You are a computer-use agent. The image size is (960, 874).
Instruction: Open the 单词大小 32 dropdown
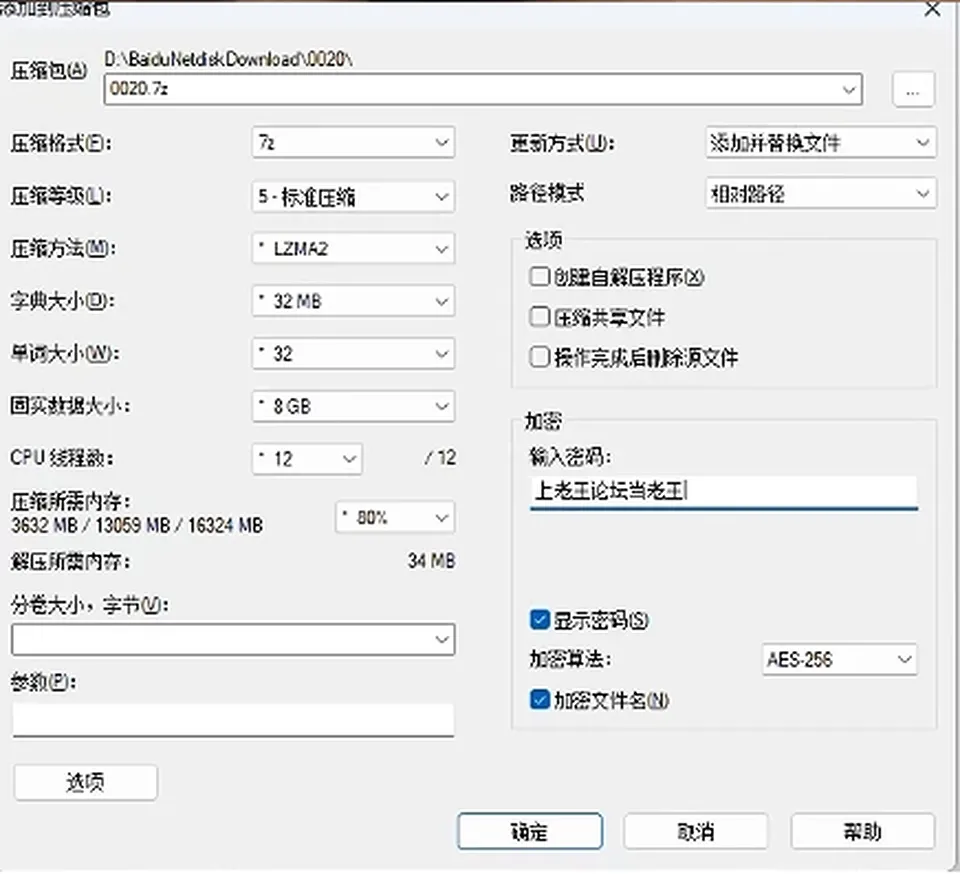pyautogui.click(x=353, y=353)
